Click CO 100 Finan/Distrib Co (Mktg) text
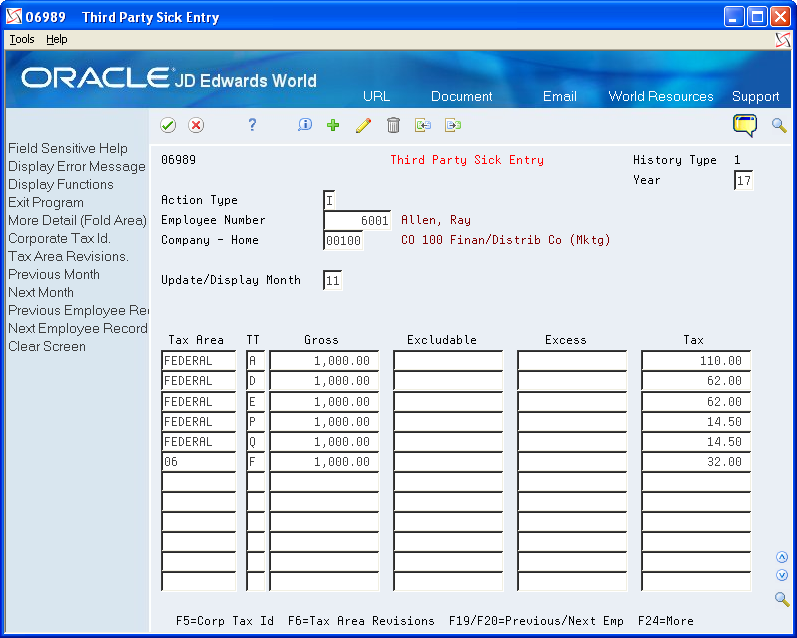 506,240
